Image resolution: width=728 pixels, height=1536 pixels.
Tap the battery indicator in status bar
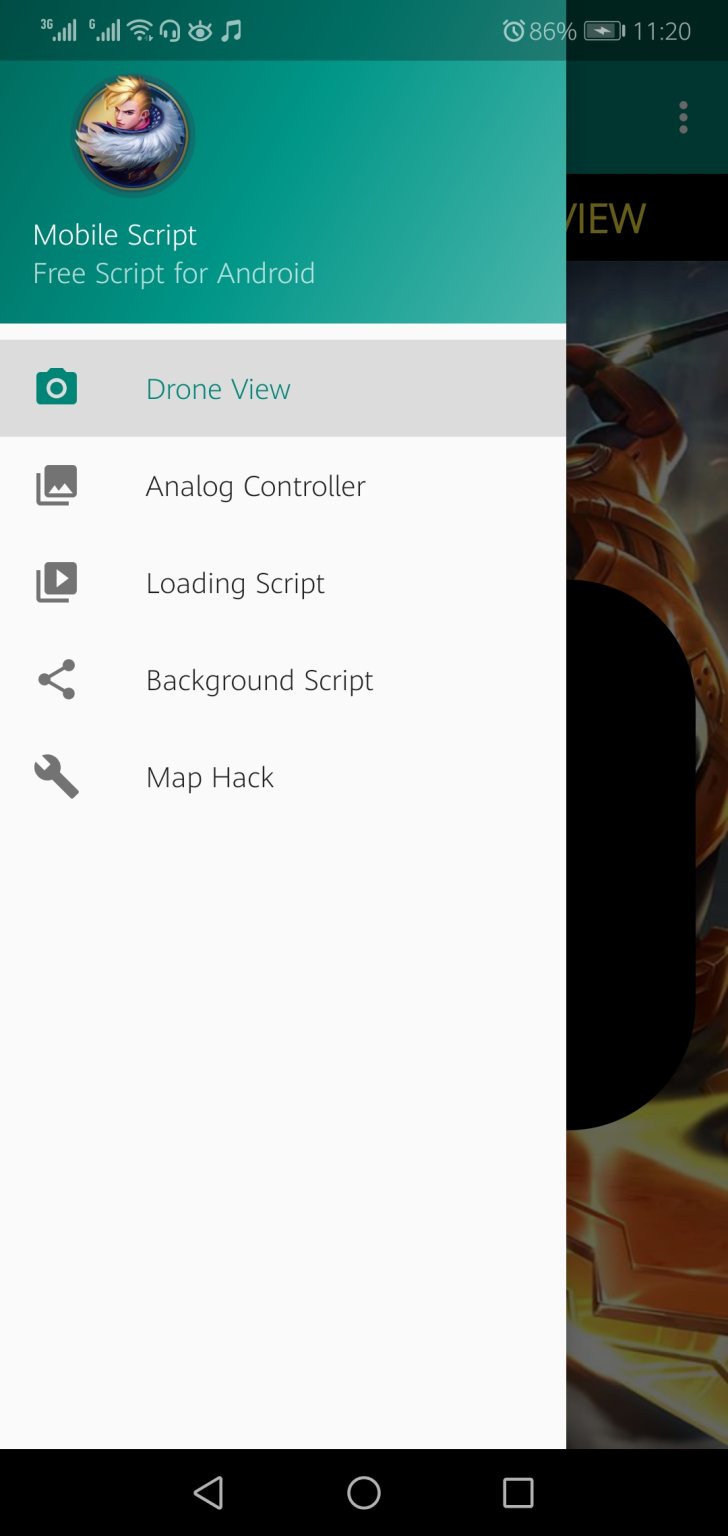pos(605,31)
